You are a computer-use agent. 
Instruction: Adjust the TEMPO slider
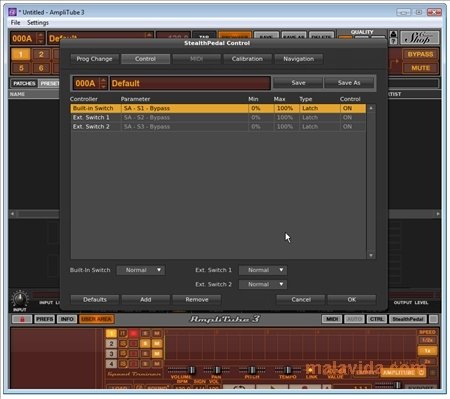pyautogui.click(x=288, y=370)
